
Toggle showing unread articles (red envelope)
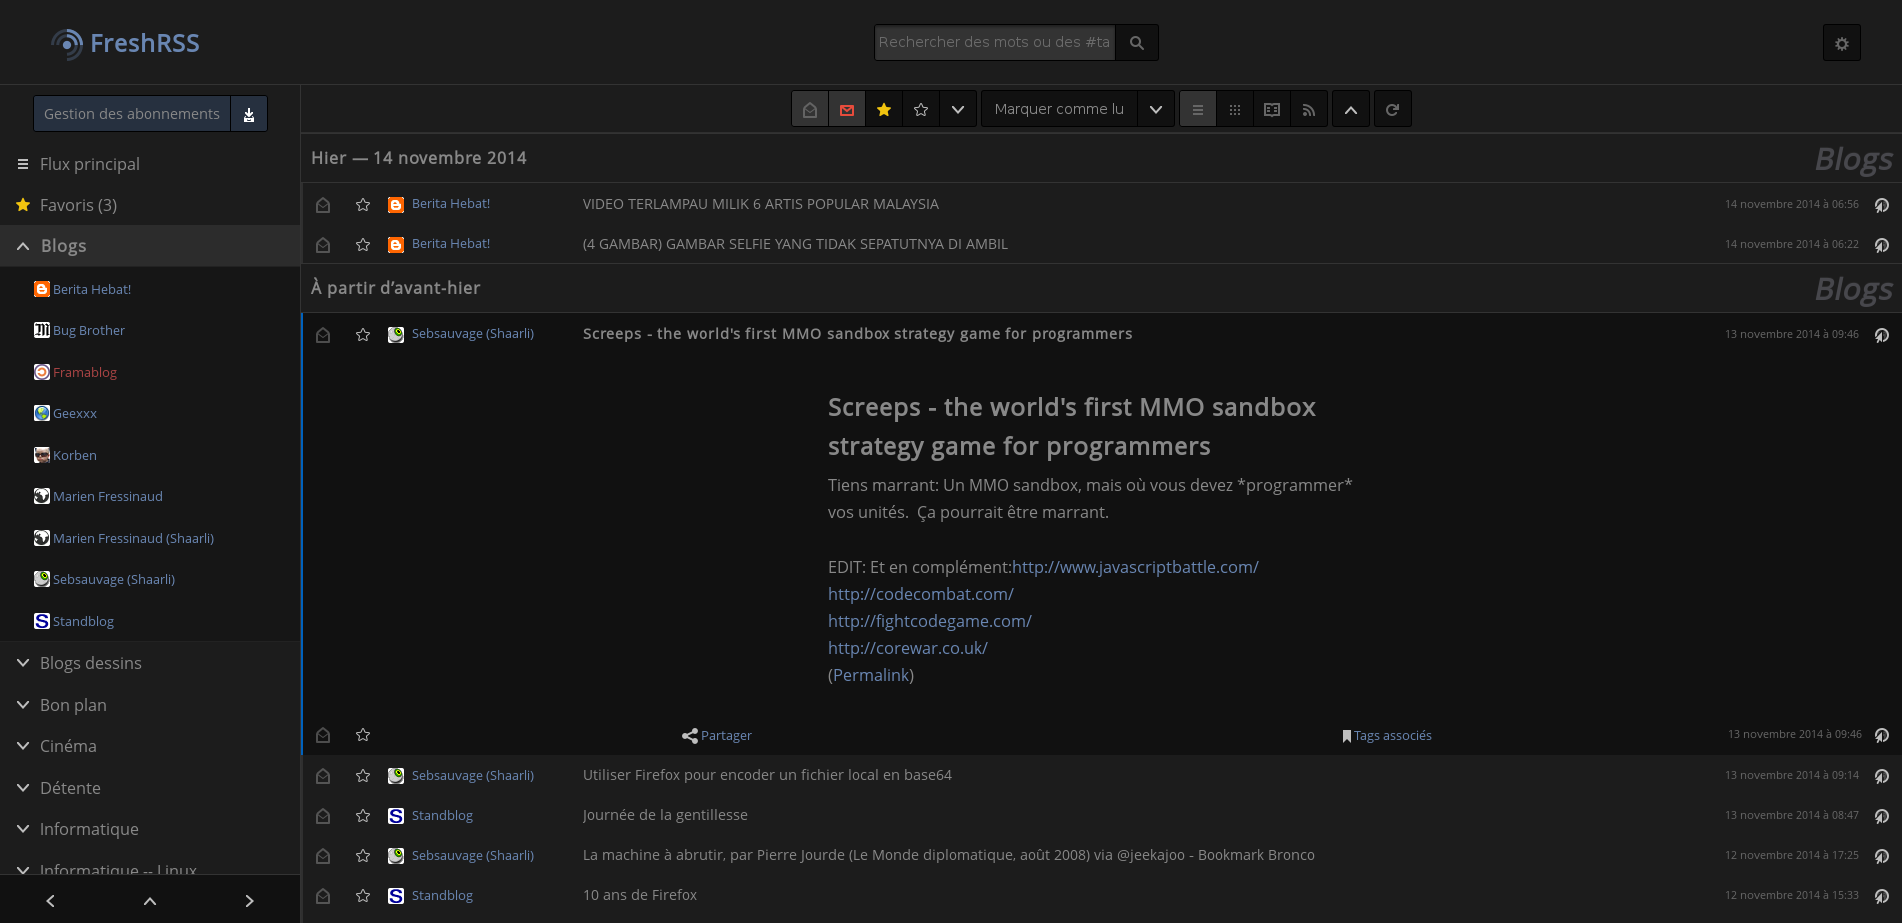847,109
